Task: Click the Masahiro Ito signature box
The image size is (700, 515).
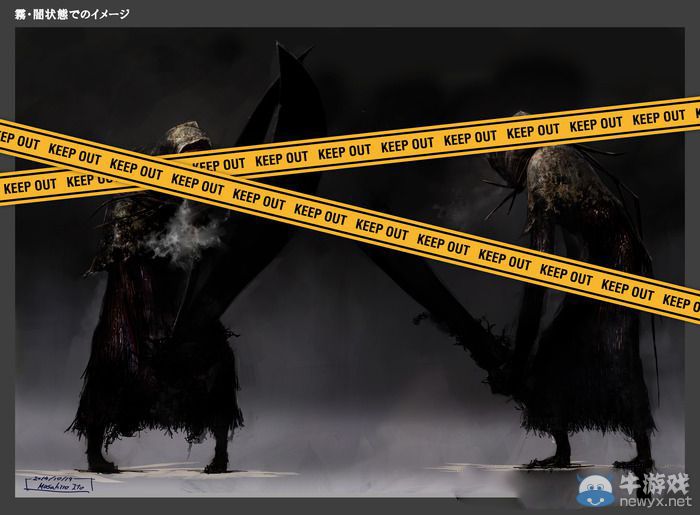Action: pos(59,484)
